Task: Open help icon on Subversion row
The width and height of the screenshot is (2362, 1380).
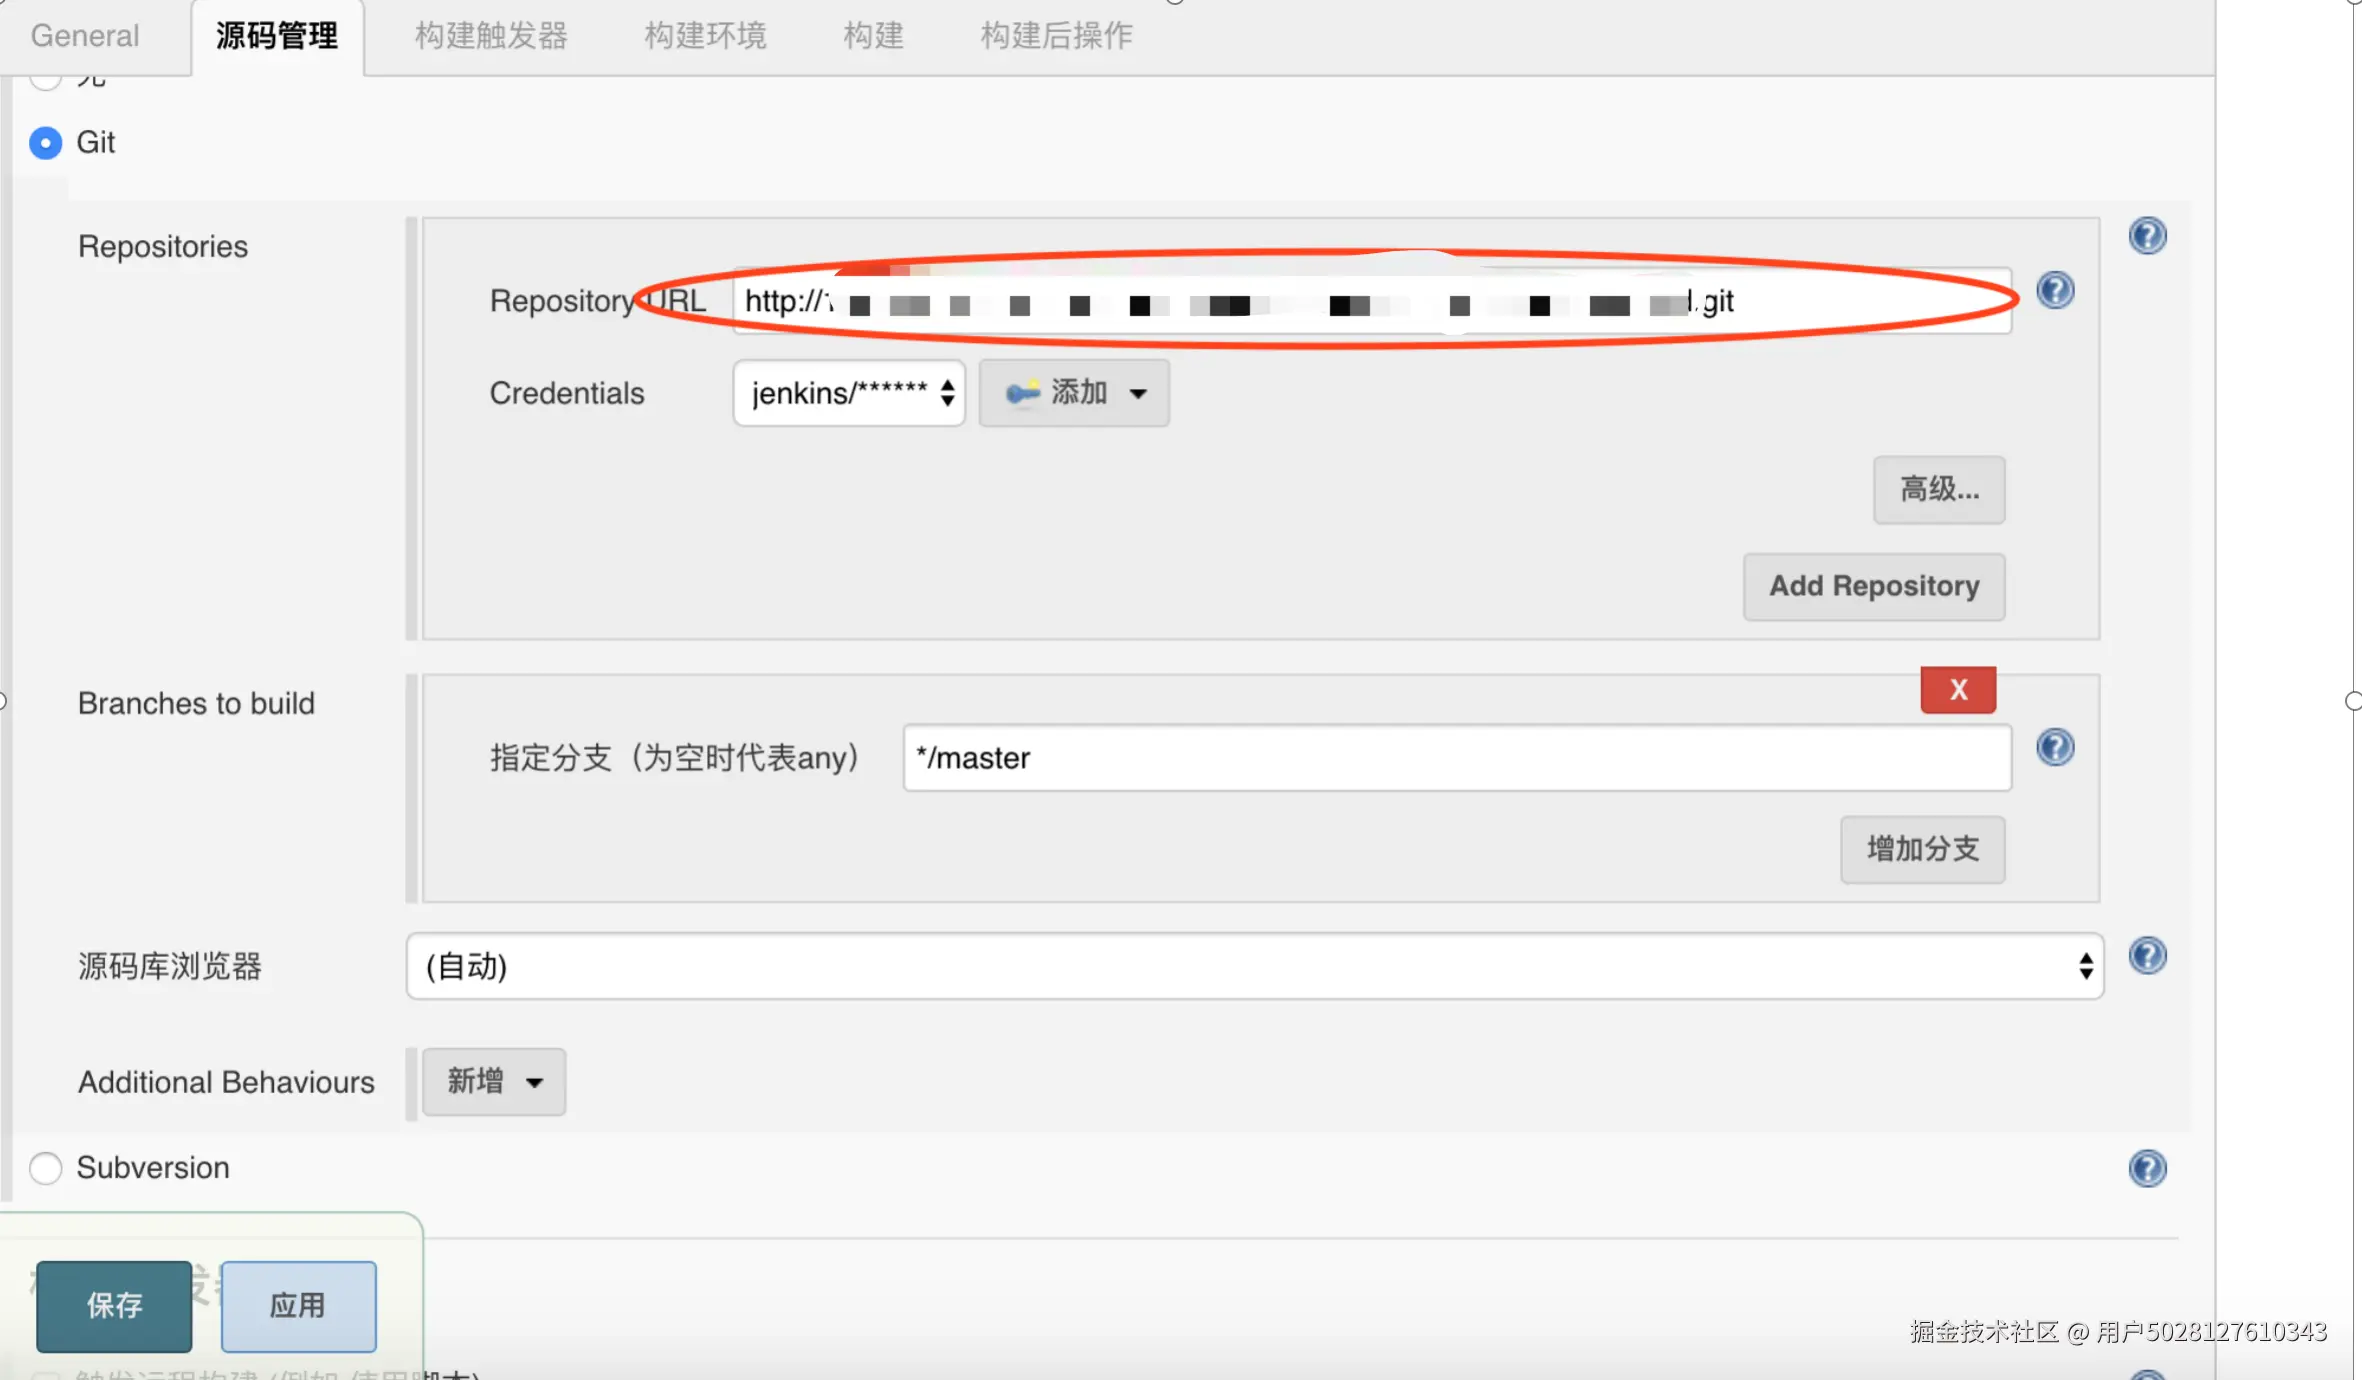Action: pos(2147,1168)
